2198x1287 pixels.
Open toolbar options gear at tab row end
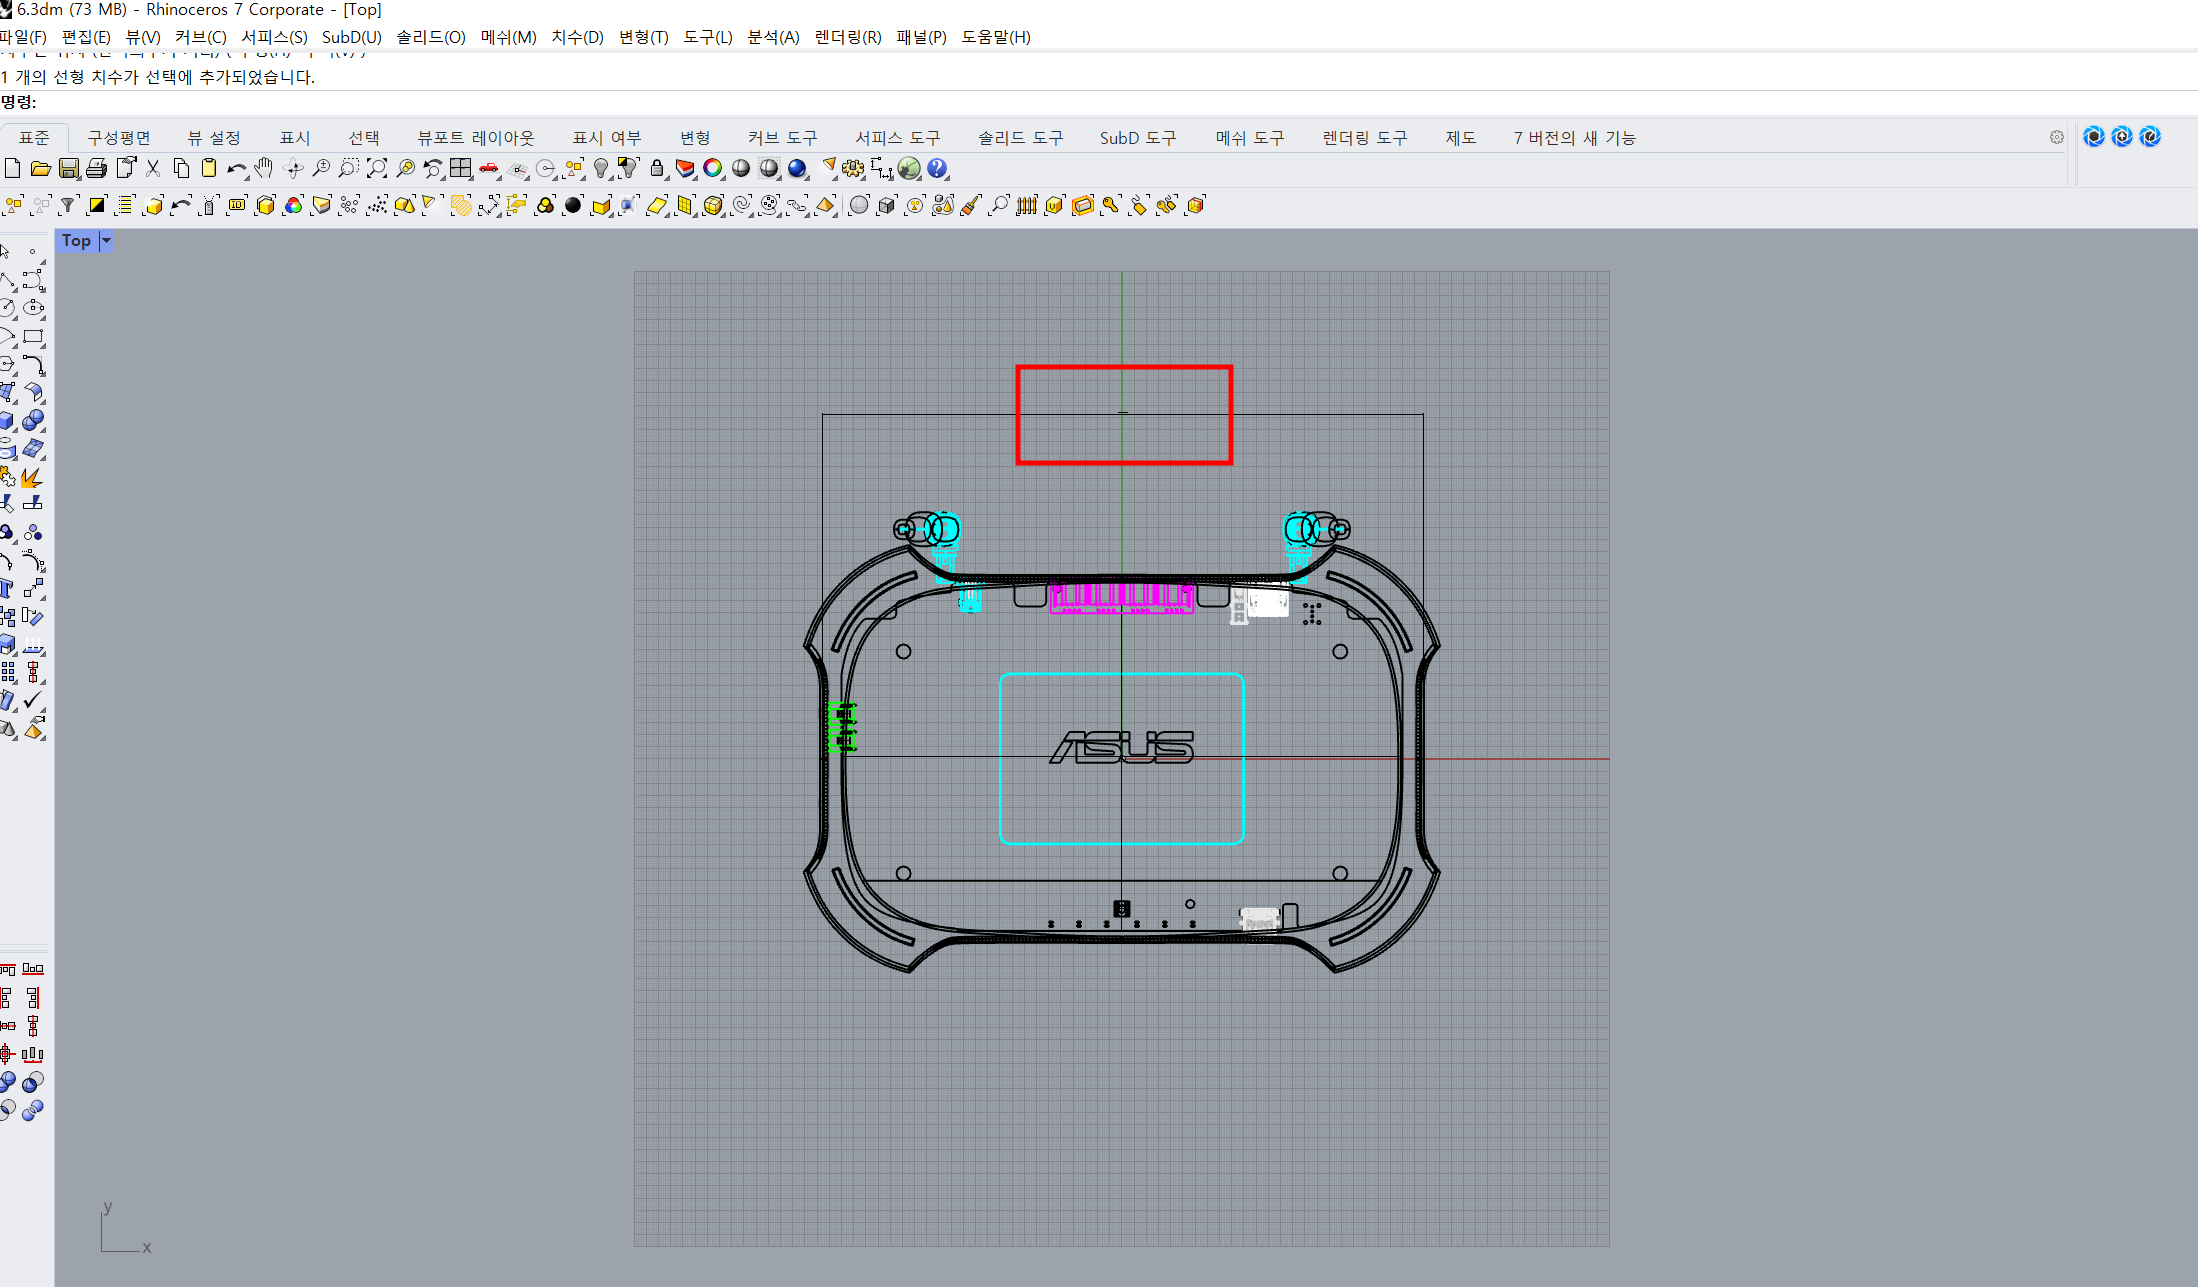(x=2057, y=137)
